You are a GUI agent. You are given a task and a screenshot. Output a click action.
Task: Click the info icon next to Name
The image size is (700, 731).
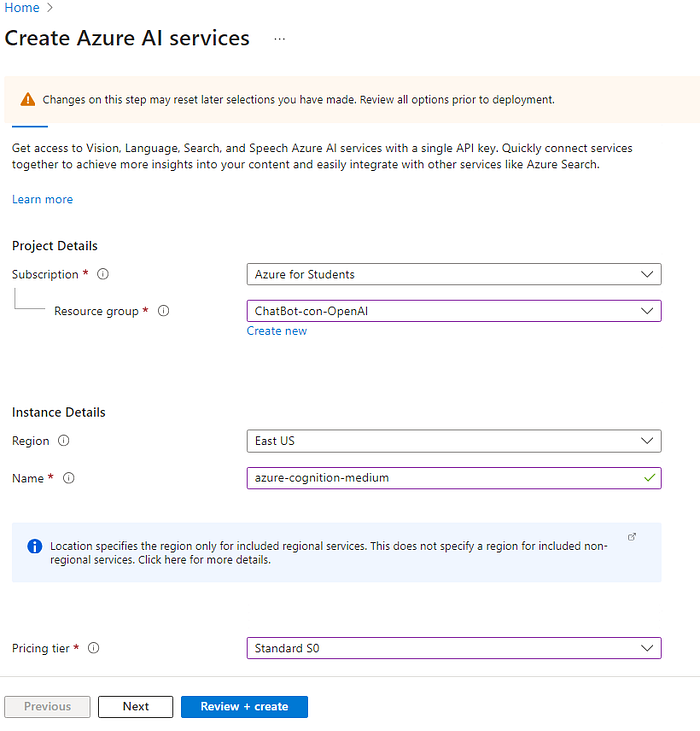tap(69, 478)
